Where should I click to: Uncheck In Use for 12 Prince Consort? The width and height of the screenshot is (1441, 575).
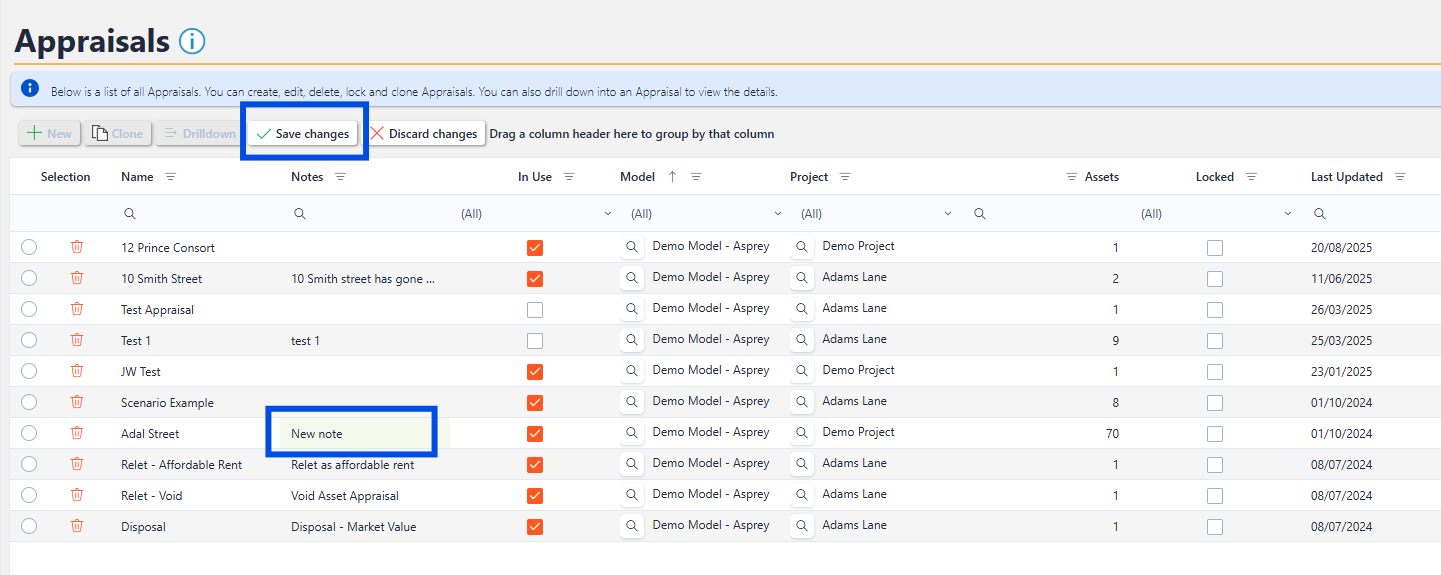click(x=535, y=248)
